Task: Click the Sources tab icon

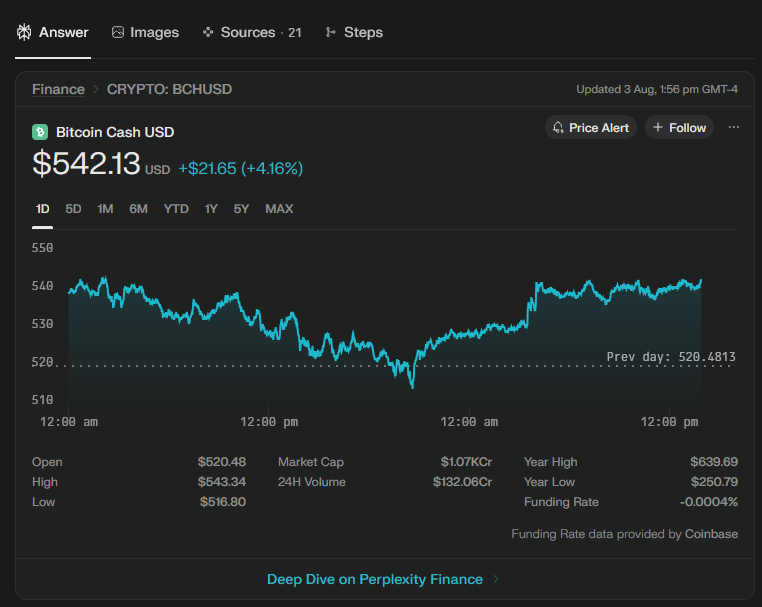Action: coord(208,32)
